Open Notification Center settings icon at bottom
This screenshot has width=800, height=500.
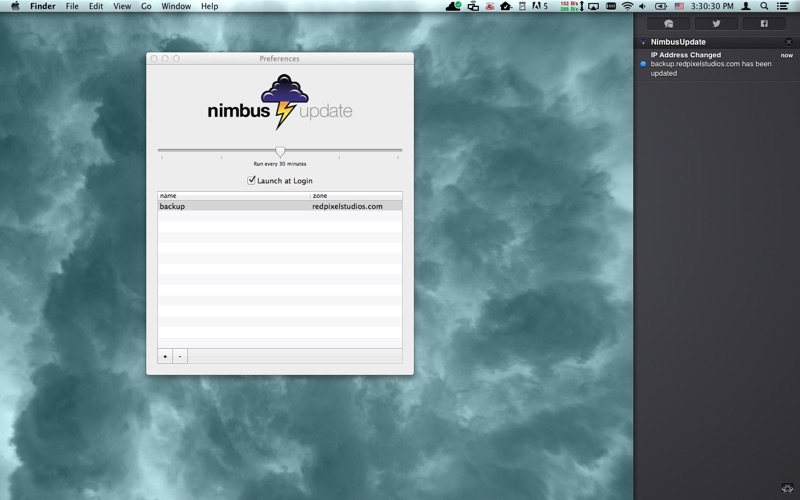point(787,488)
